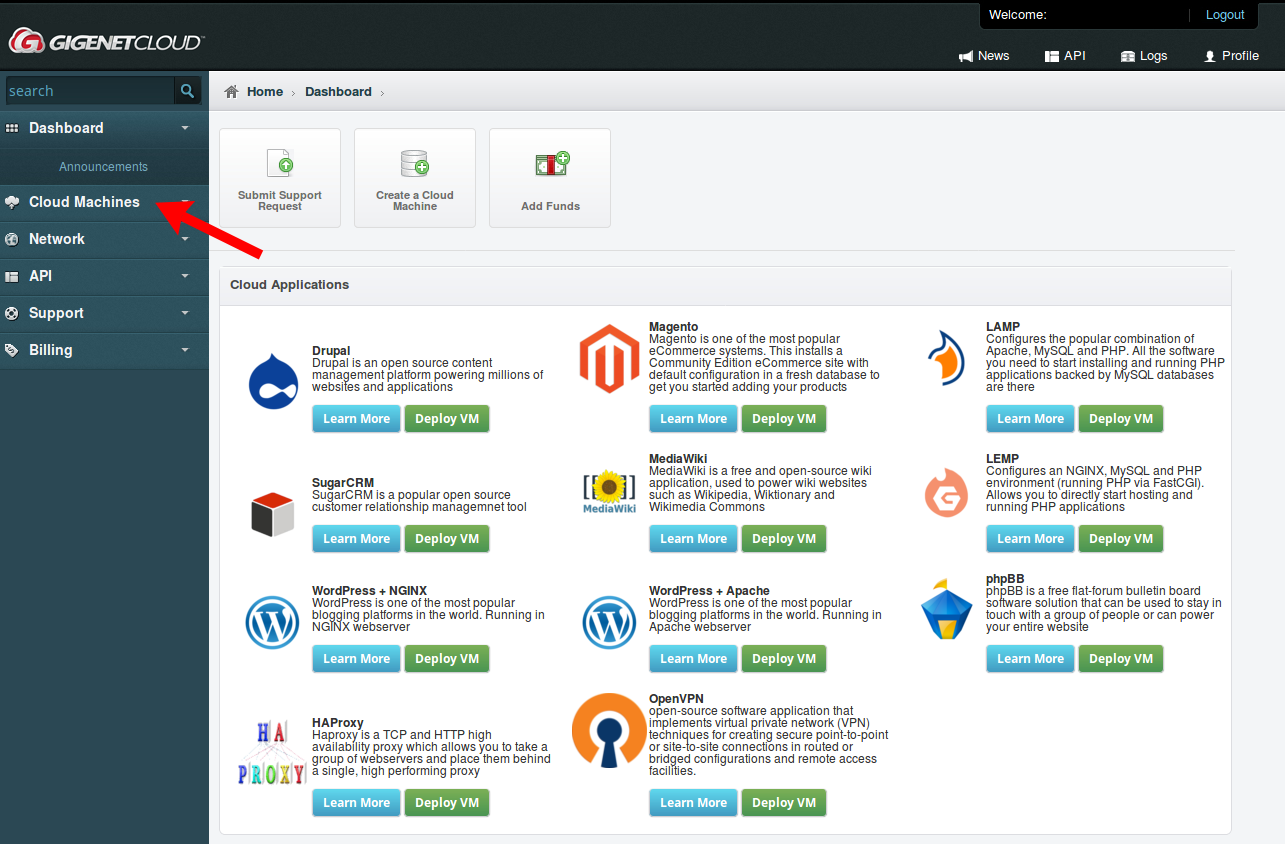The width and height of the screenshot is (1285, 844).
Task: Click the WordPress + Apache logo
Action: click(x=609, y=623)
